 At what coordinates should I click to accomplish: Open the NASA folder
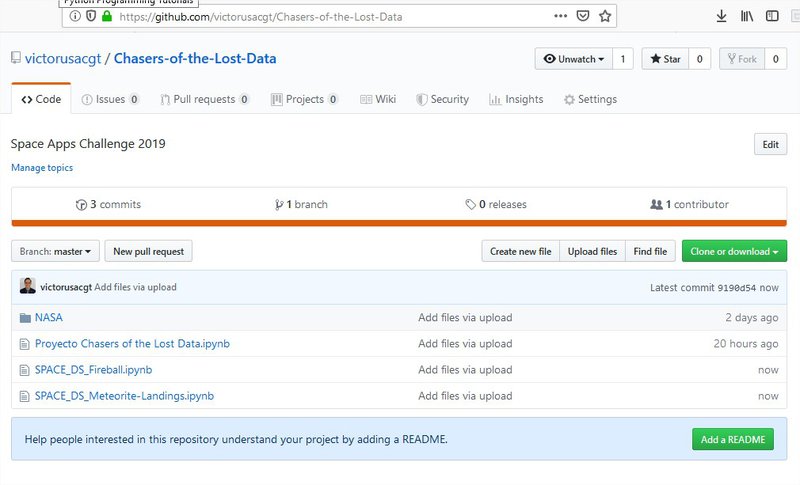[48, 318]
